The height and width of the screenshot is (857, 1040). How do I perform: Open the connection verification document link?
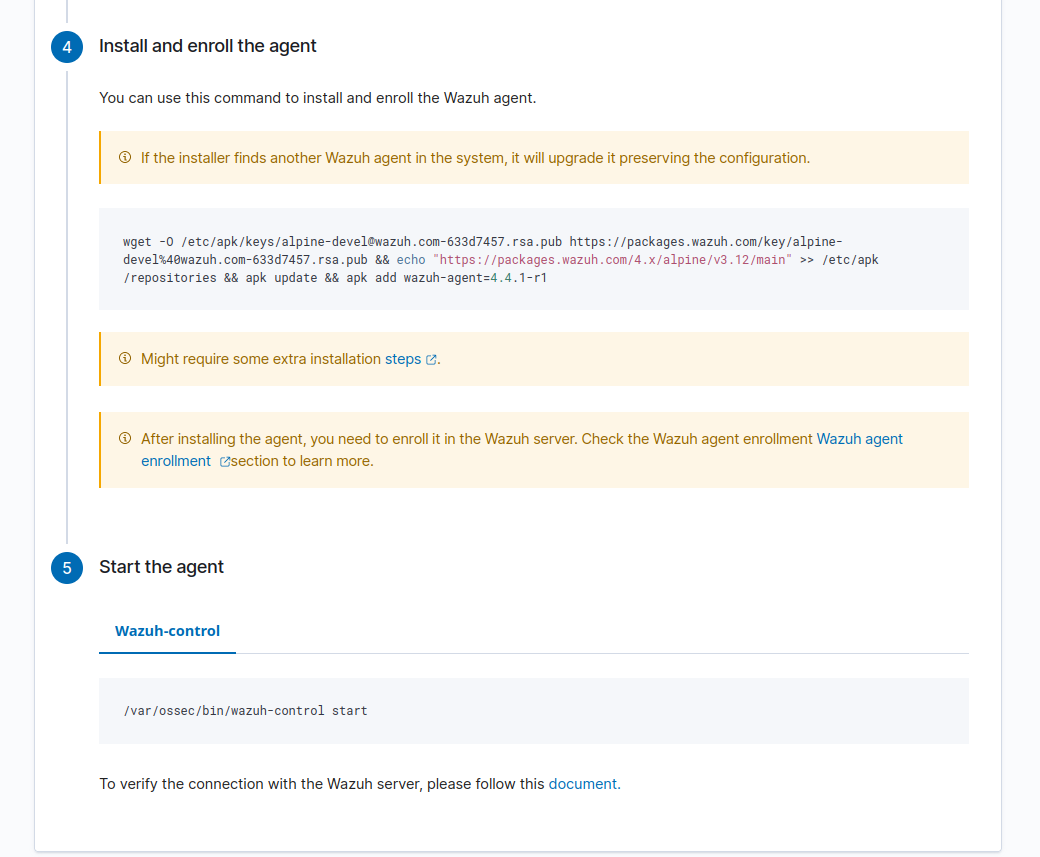click(x=584, y=783)
